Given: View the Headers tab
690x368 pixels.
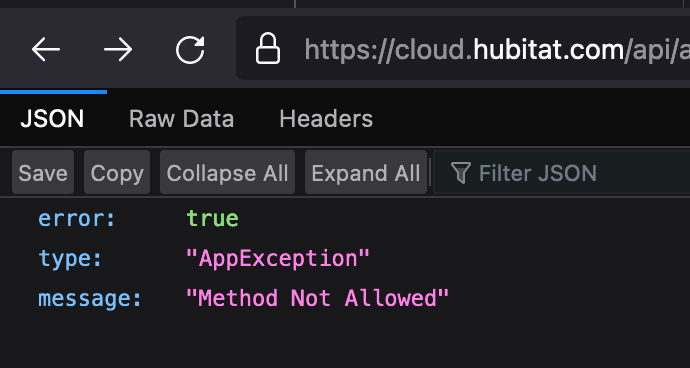Looking at the screenshot, I should 326,119.
